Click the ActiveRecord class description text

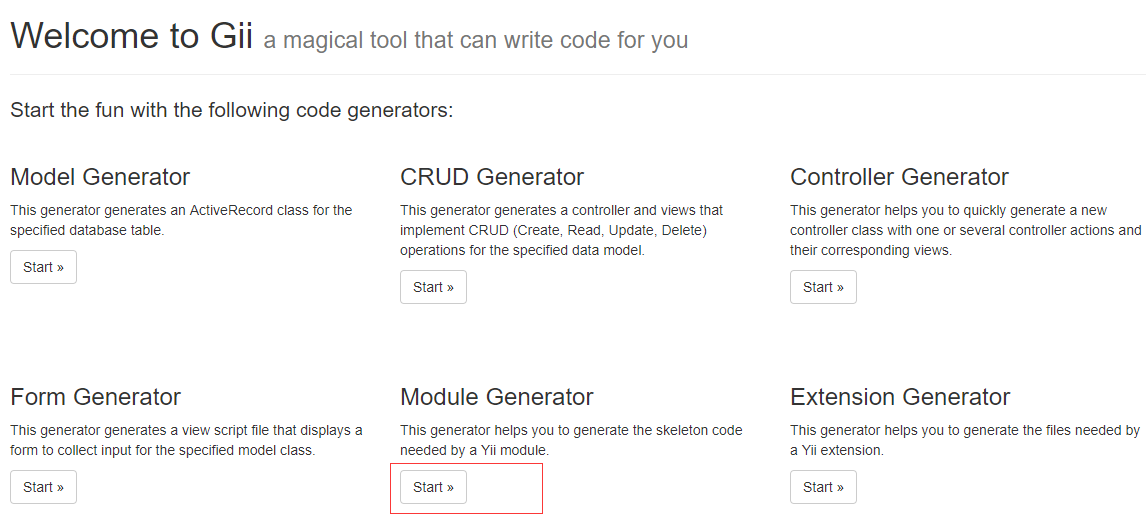click(181, 220)
